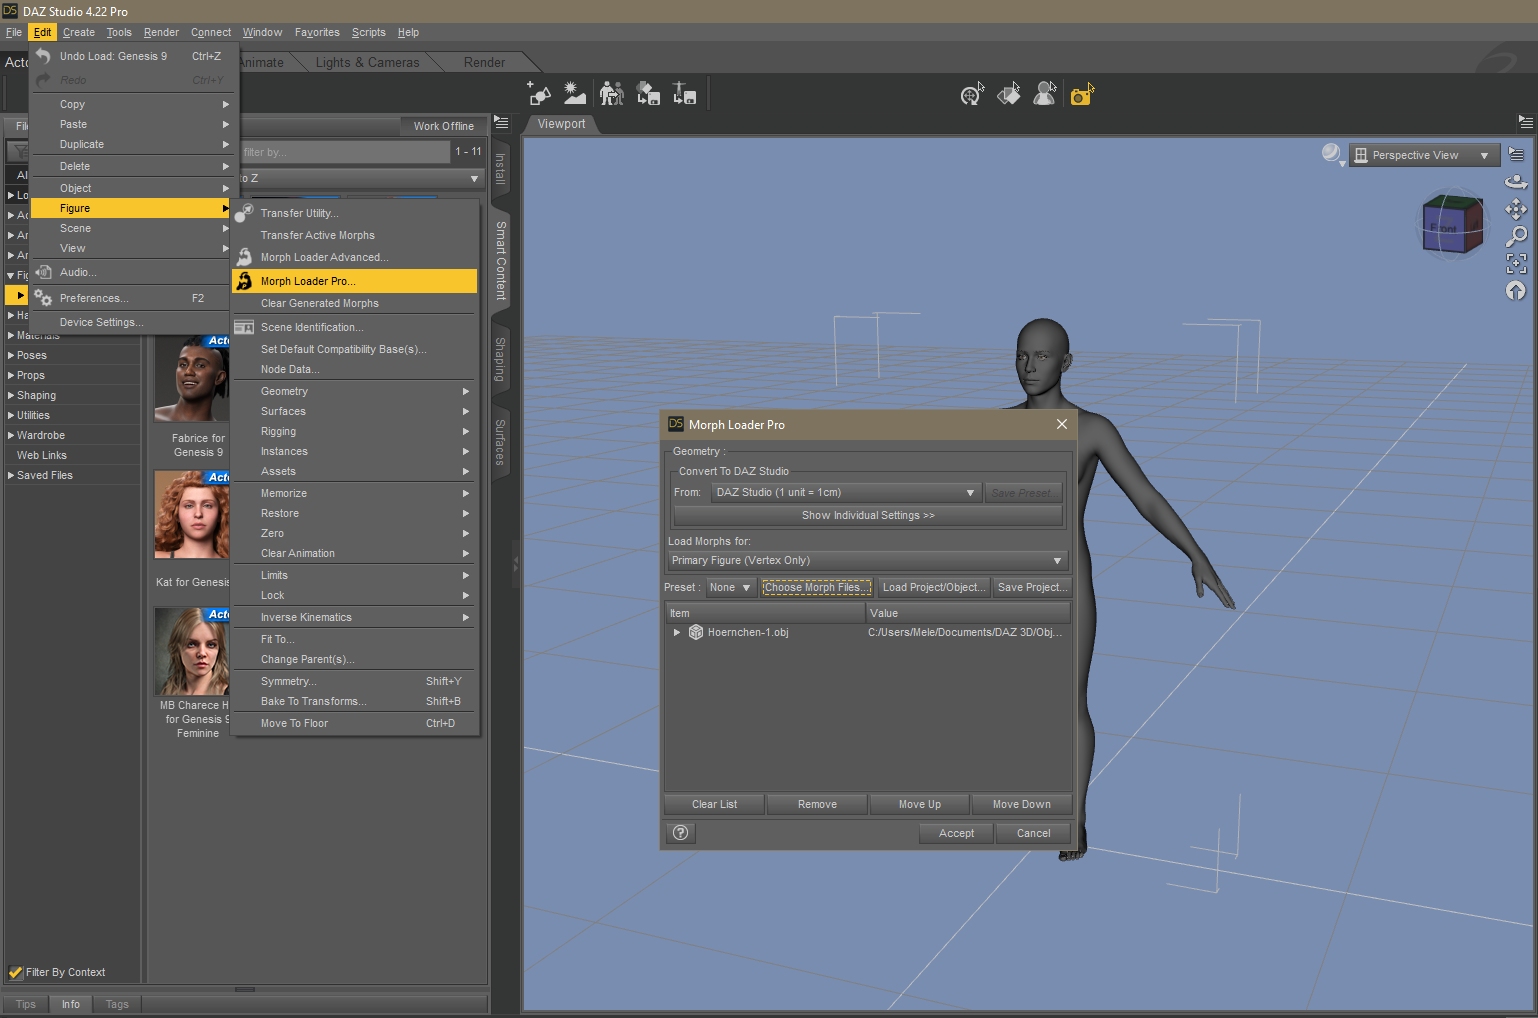The width and height of the screenshot is (1538, 1018).
Task: Click the pan camera icon in viewport
Action: pos(1516,209)
